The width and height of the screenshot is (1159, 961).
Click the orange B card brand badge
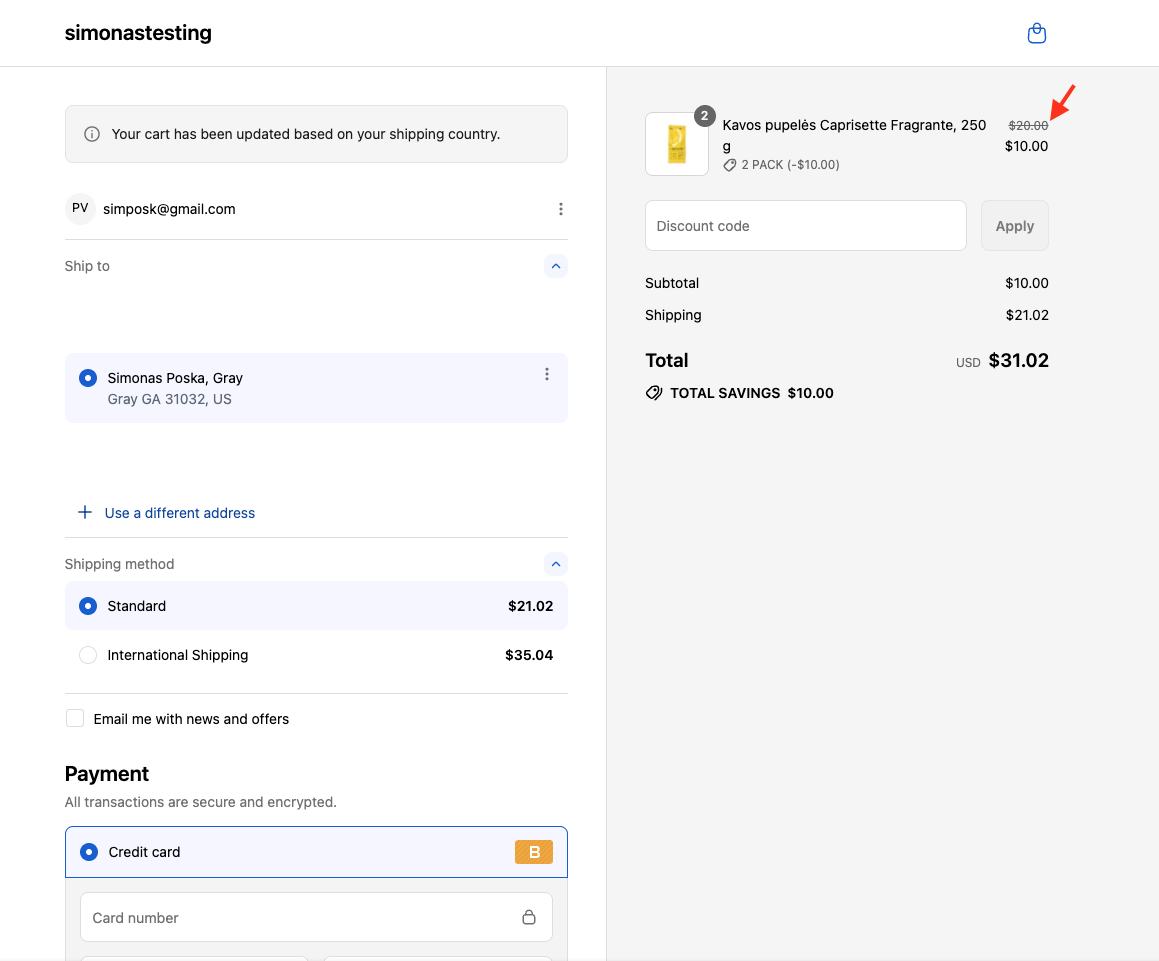coord(534,852)
